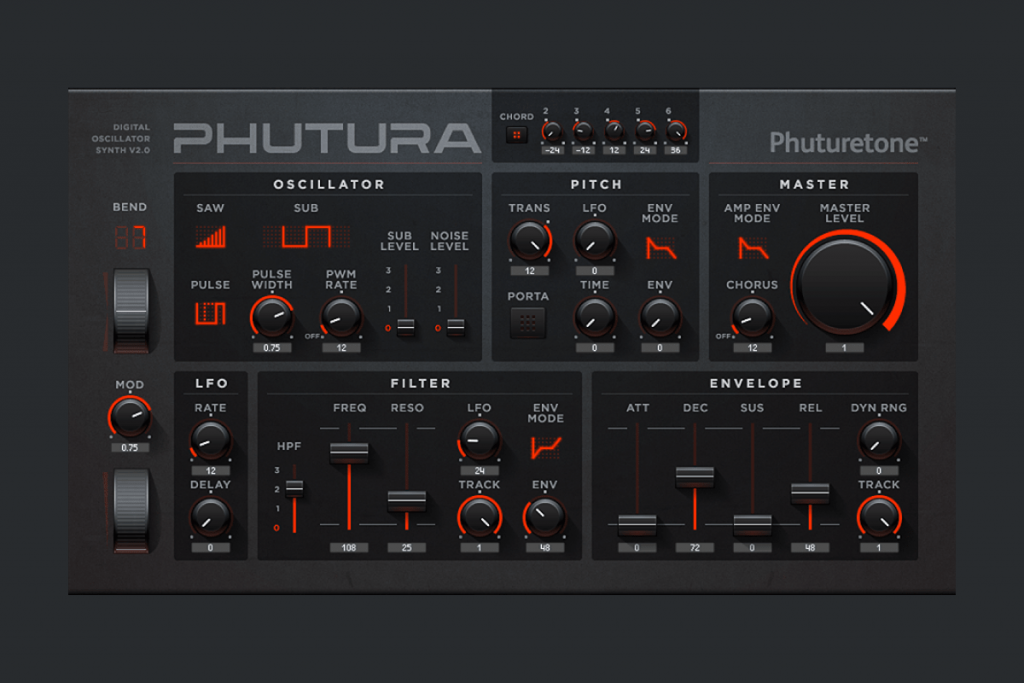1024x683 pixels.
Task: Click the DYN RNG knob
Action: click(x=878, y=440)
